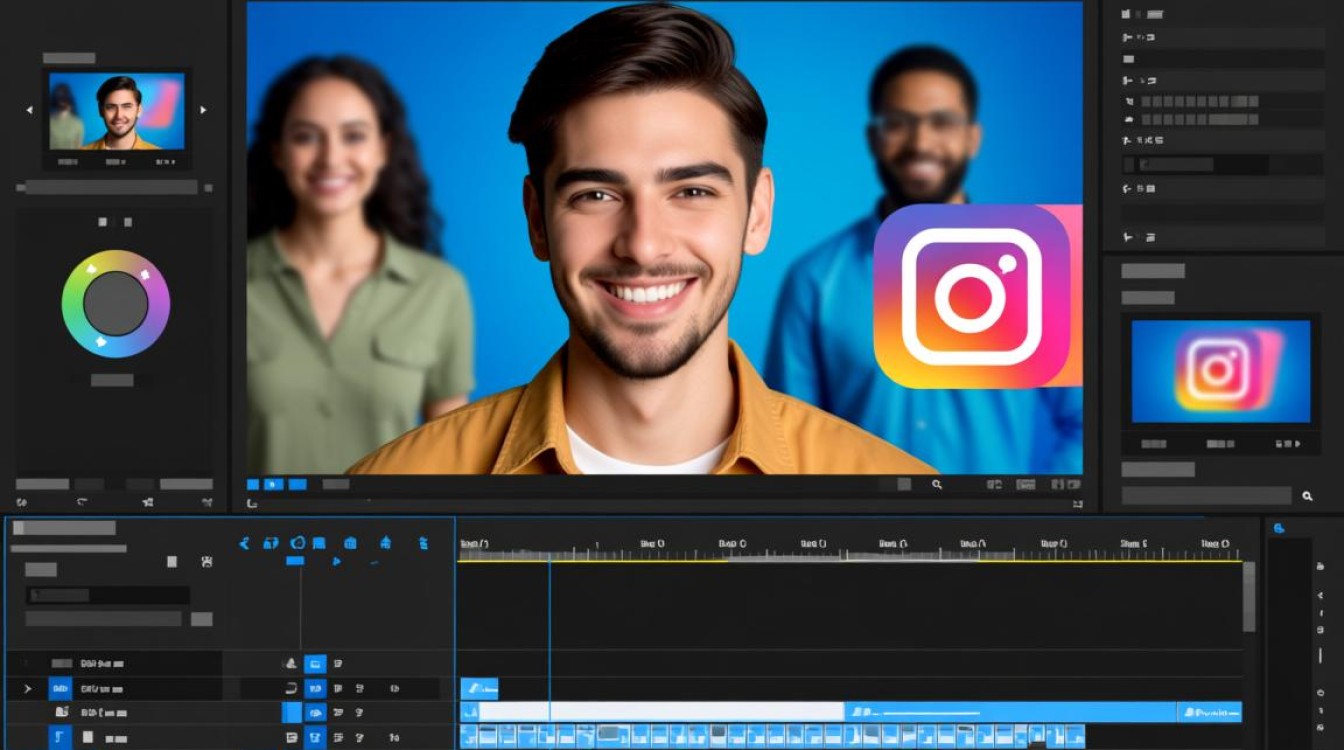Click the color wheel in left panel

coord(116,304)
